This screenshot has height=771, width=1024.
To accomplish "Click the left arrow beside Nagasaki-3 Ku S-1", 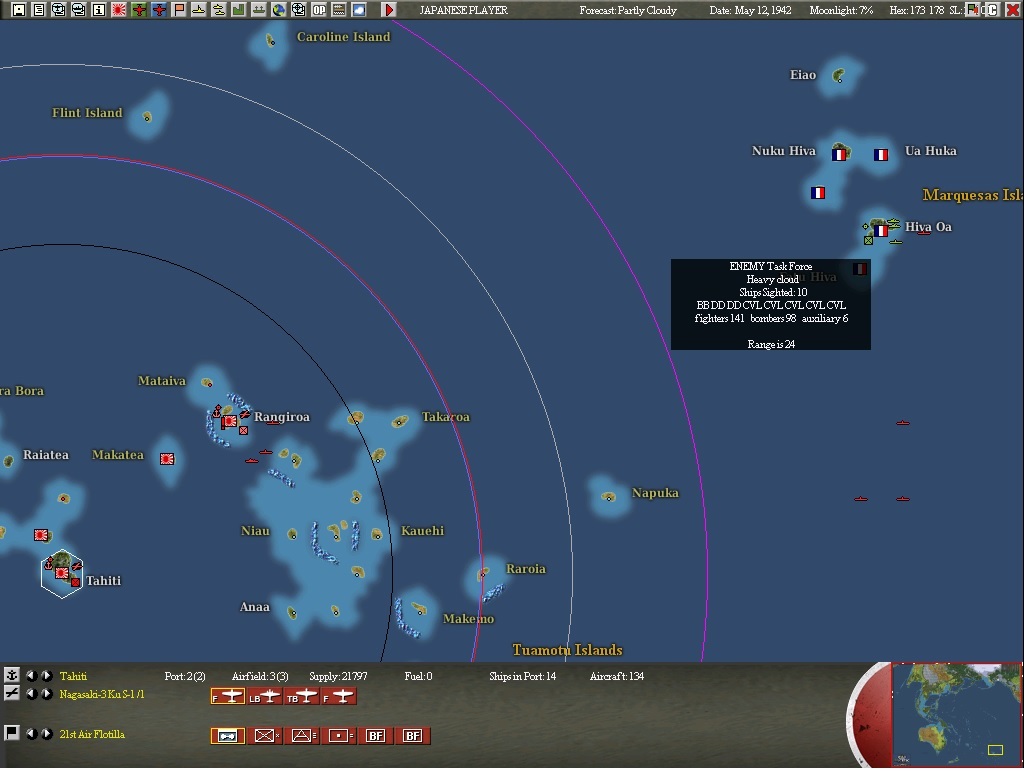I will [x=32, y=695].
